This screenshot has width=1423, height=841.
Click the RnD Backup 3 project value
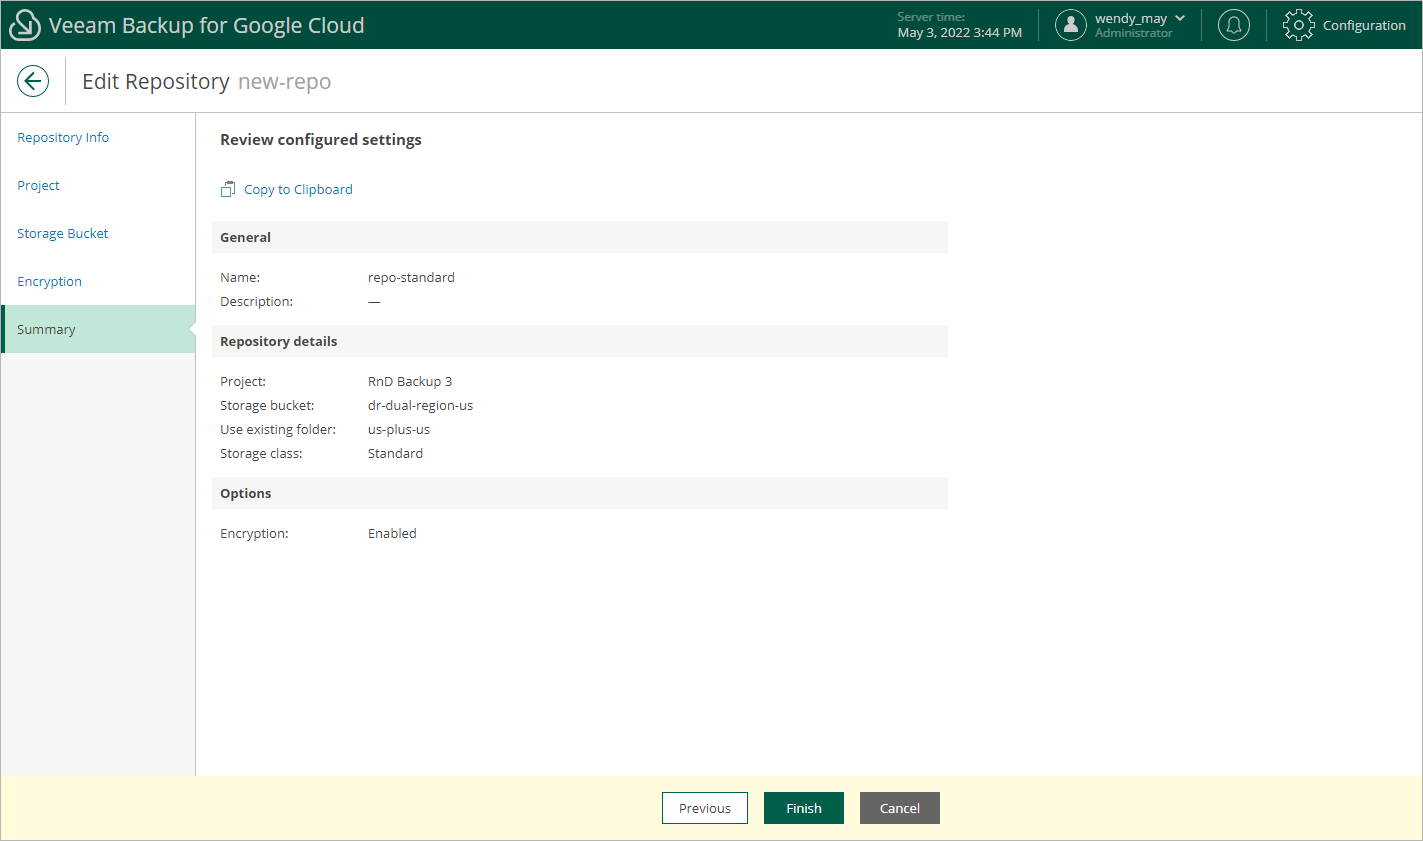[x=410, y=381]
